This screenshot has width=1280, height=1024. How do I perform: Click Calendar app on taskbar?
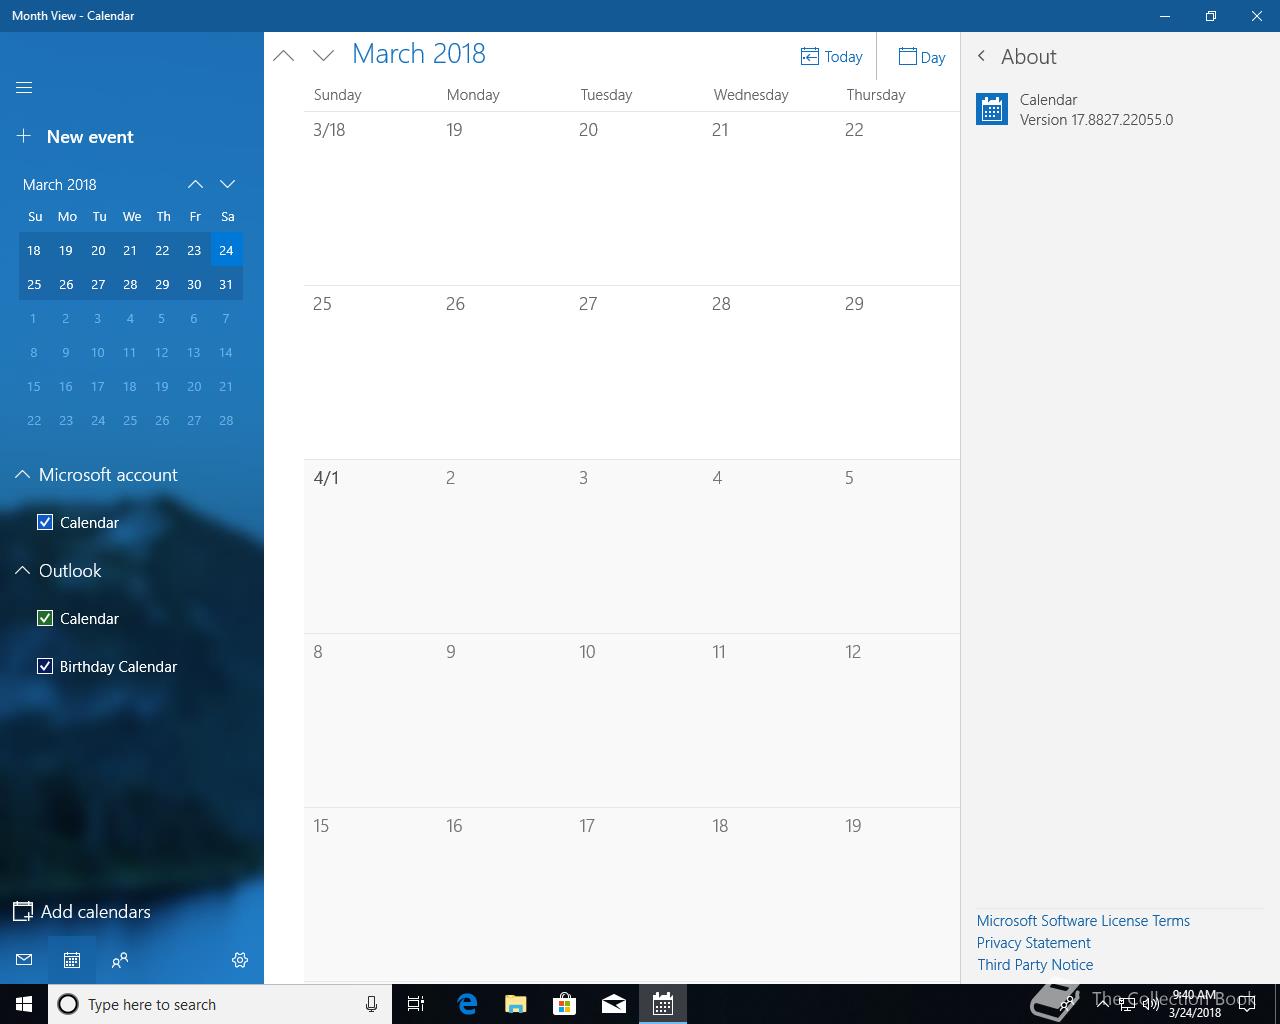663,1004
